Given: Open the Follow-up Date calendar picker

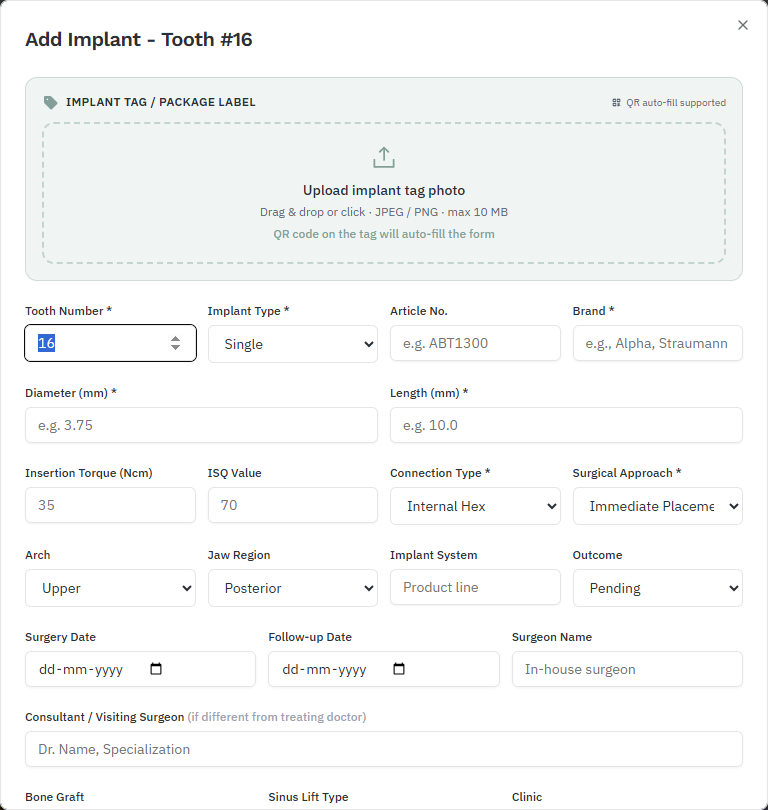Looking at the screenshot, I should click(399, 669).
